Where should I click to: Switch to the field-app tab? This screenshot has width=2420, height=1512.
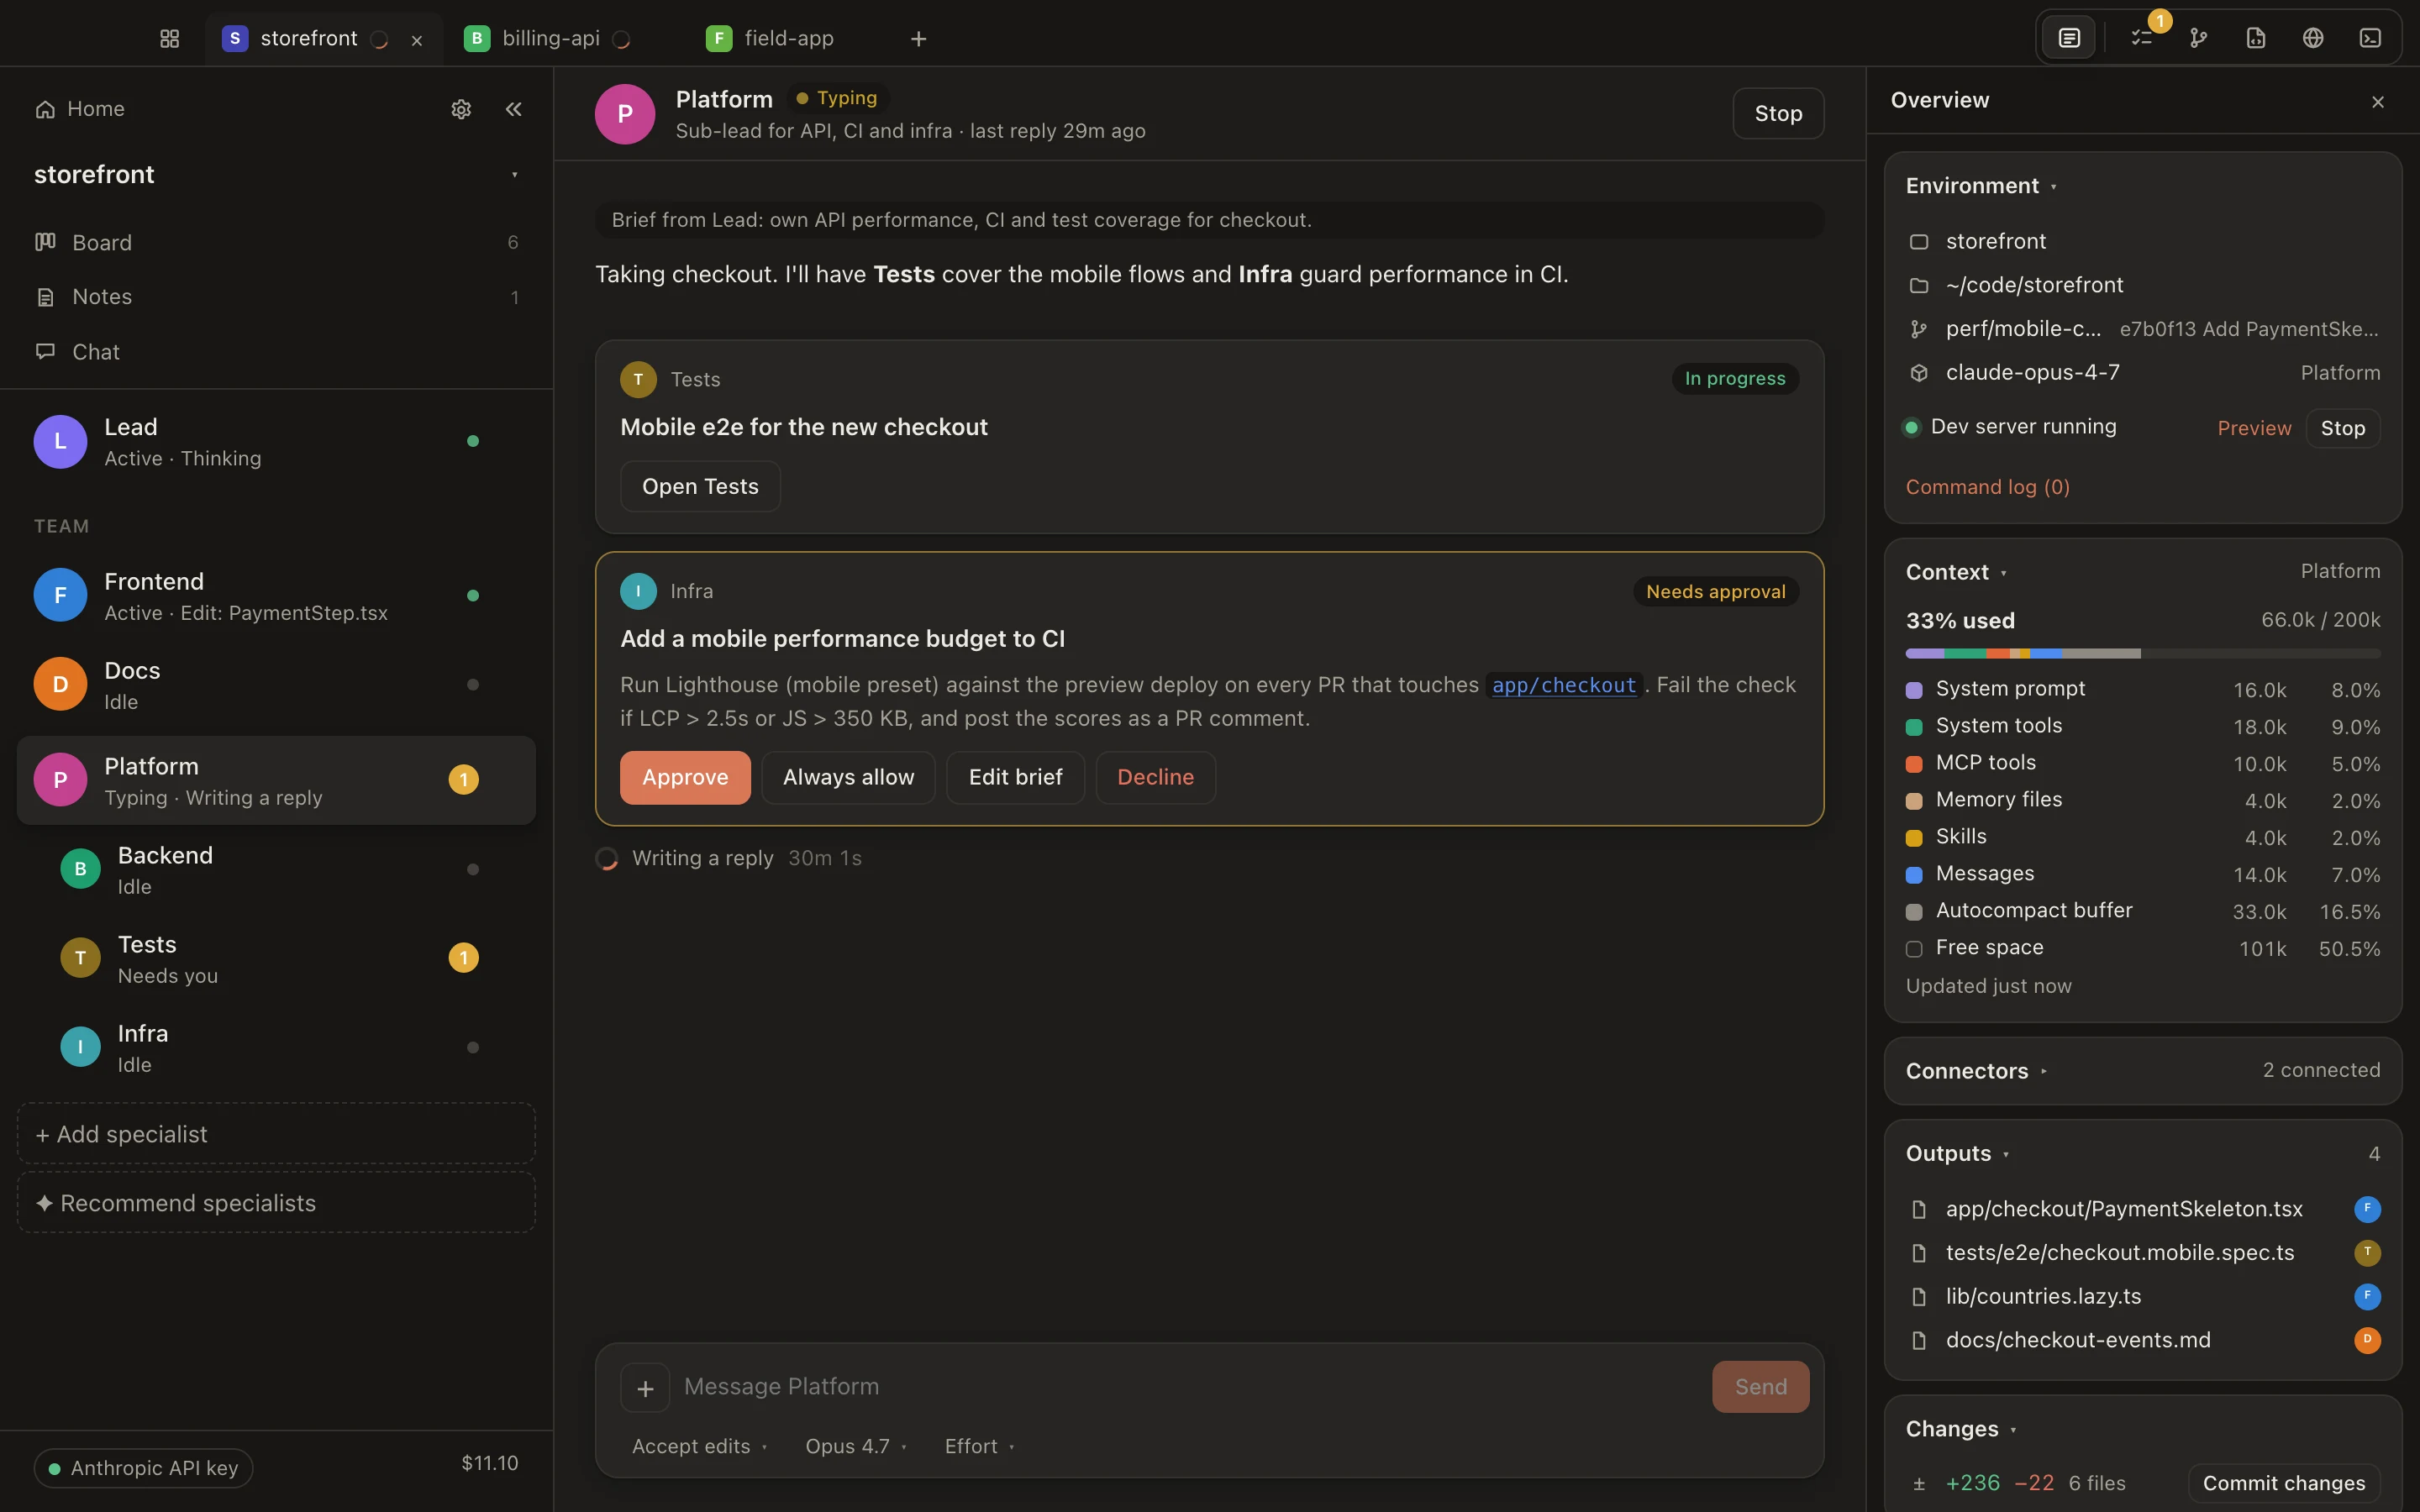770,39
